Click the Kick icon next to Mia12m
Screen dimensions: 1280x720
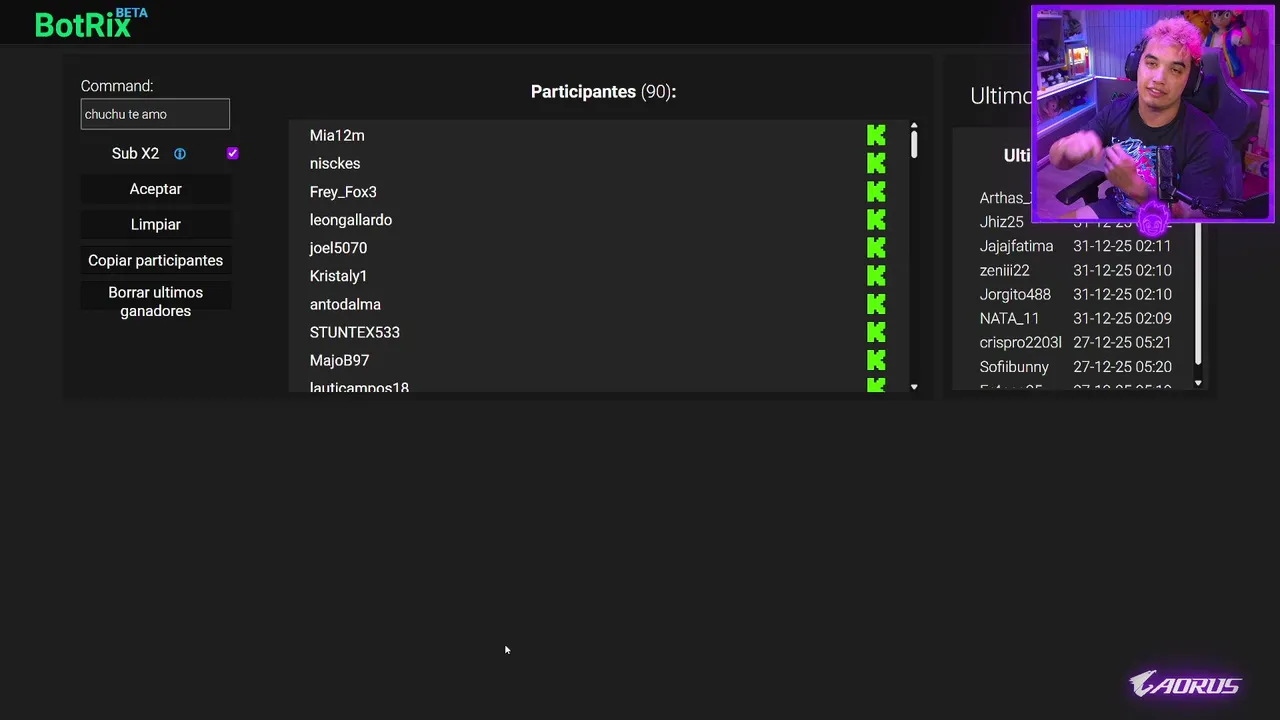(x=876, y=135)
